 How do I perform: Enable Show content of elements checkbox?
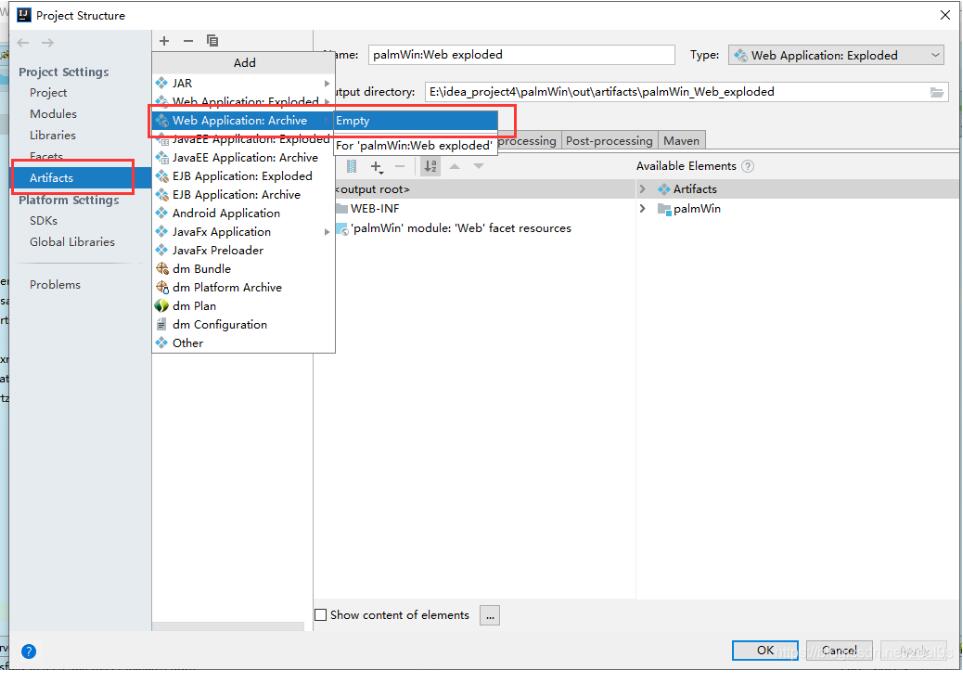[x=321, y=615]
